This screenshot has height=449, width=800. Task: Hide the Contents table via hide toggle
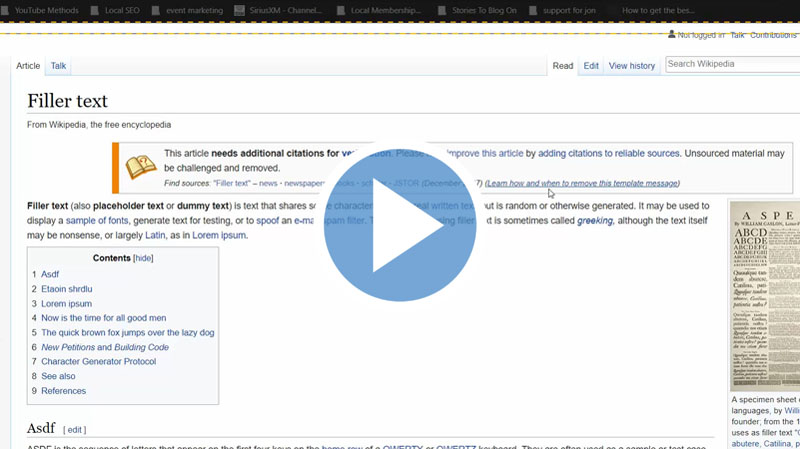pyautogui.click(x=144, y=258)
